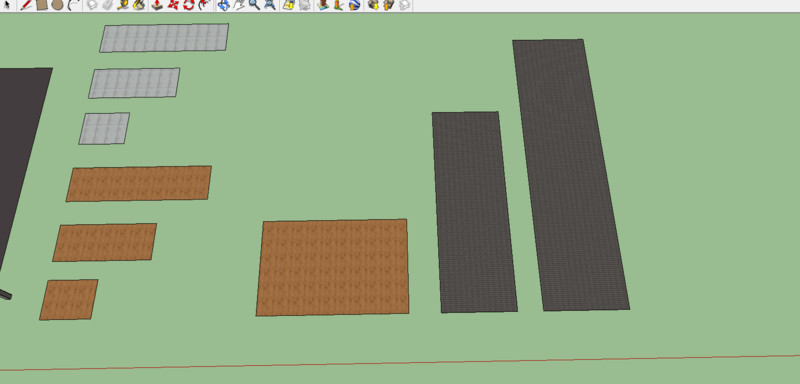Select the Move tool with red arrows

(x=173, y=5)
